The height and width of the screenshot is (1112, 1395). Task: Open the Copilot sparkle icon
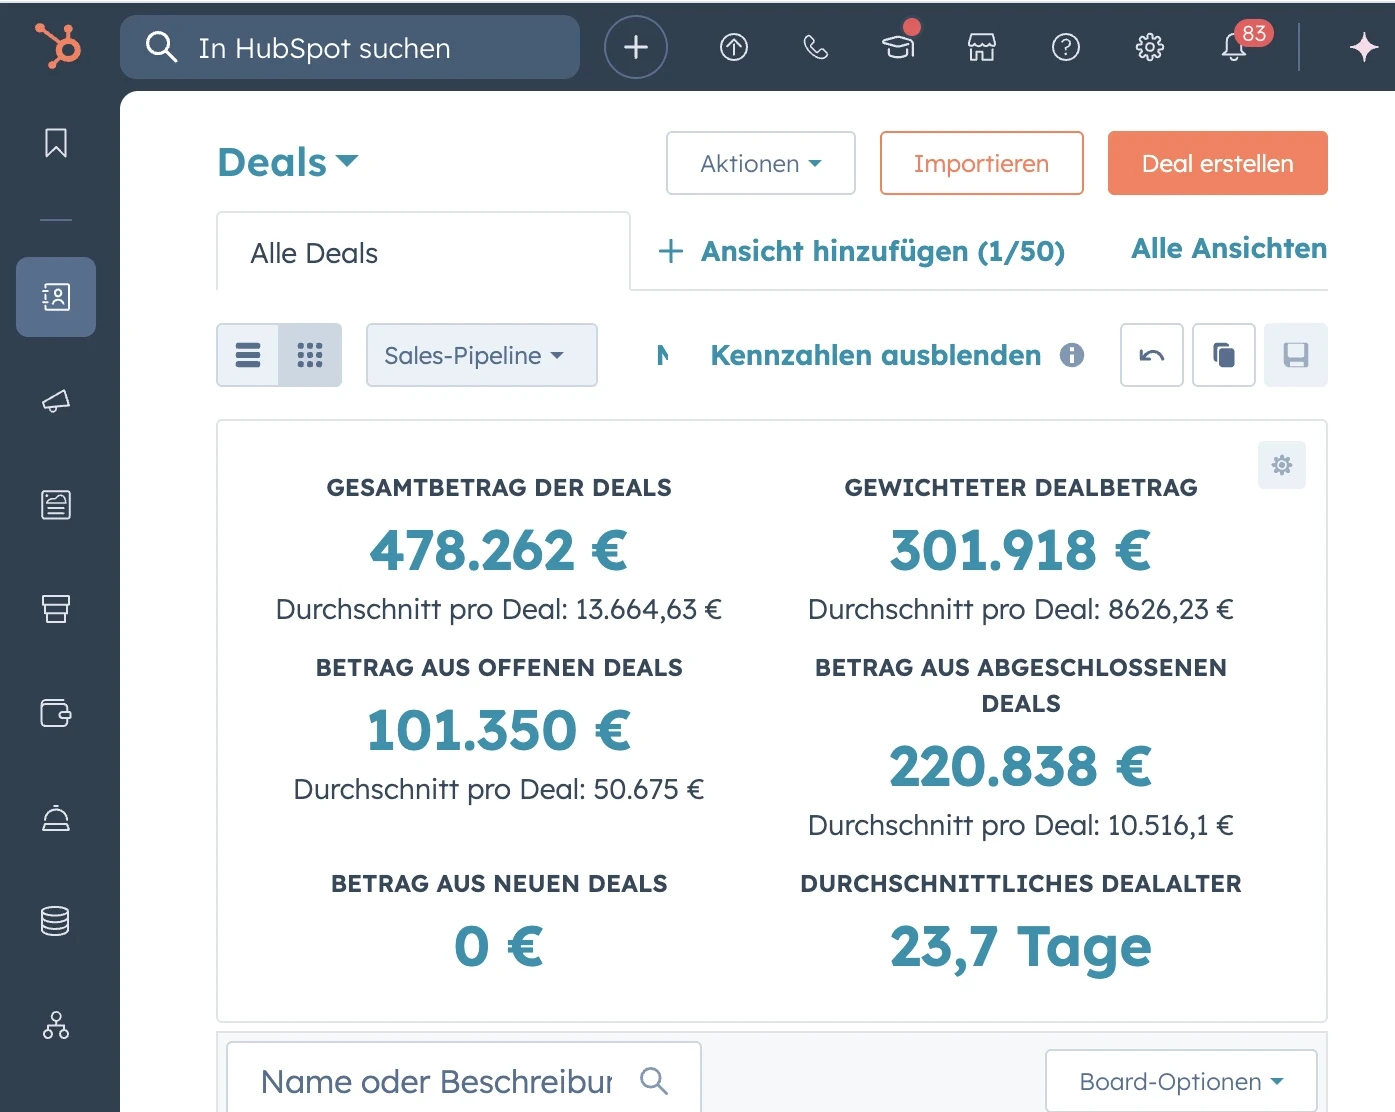click(x=1363, y=47)
